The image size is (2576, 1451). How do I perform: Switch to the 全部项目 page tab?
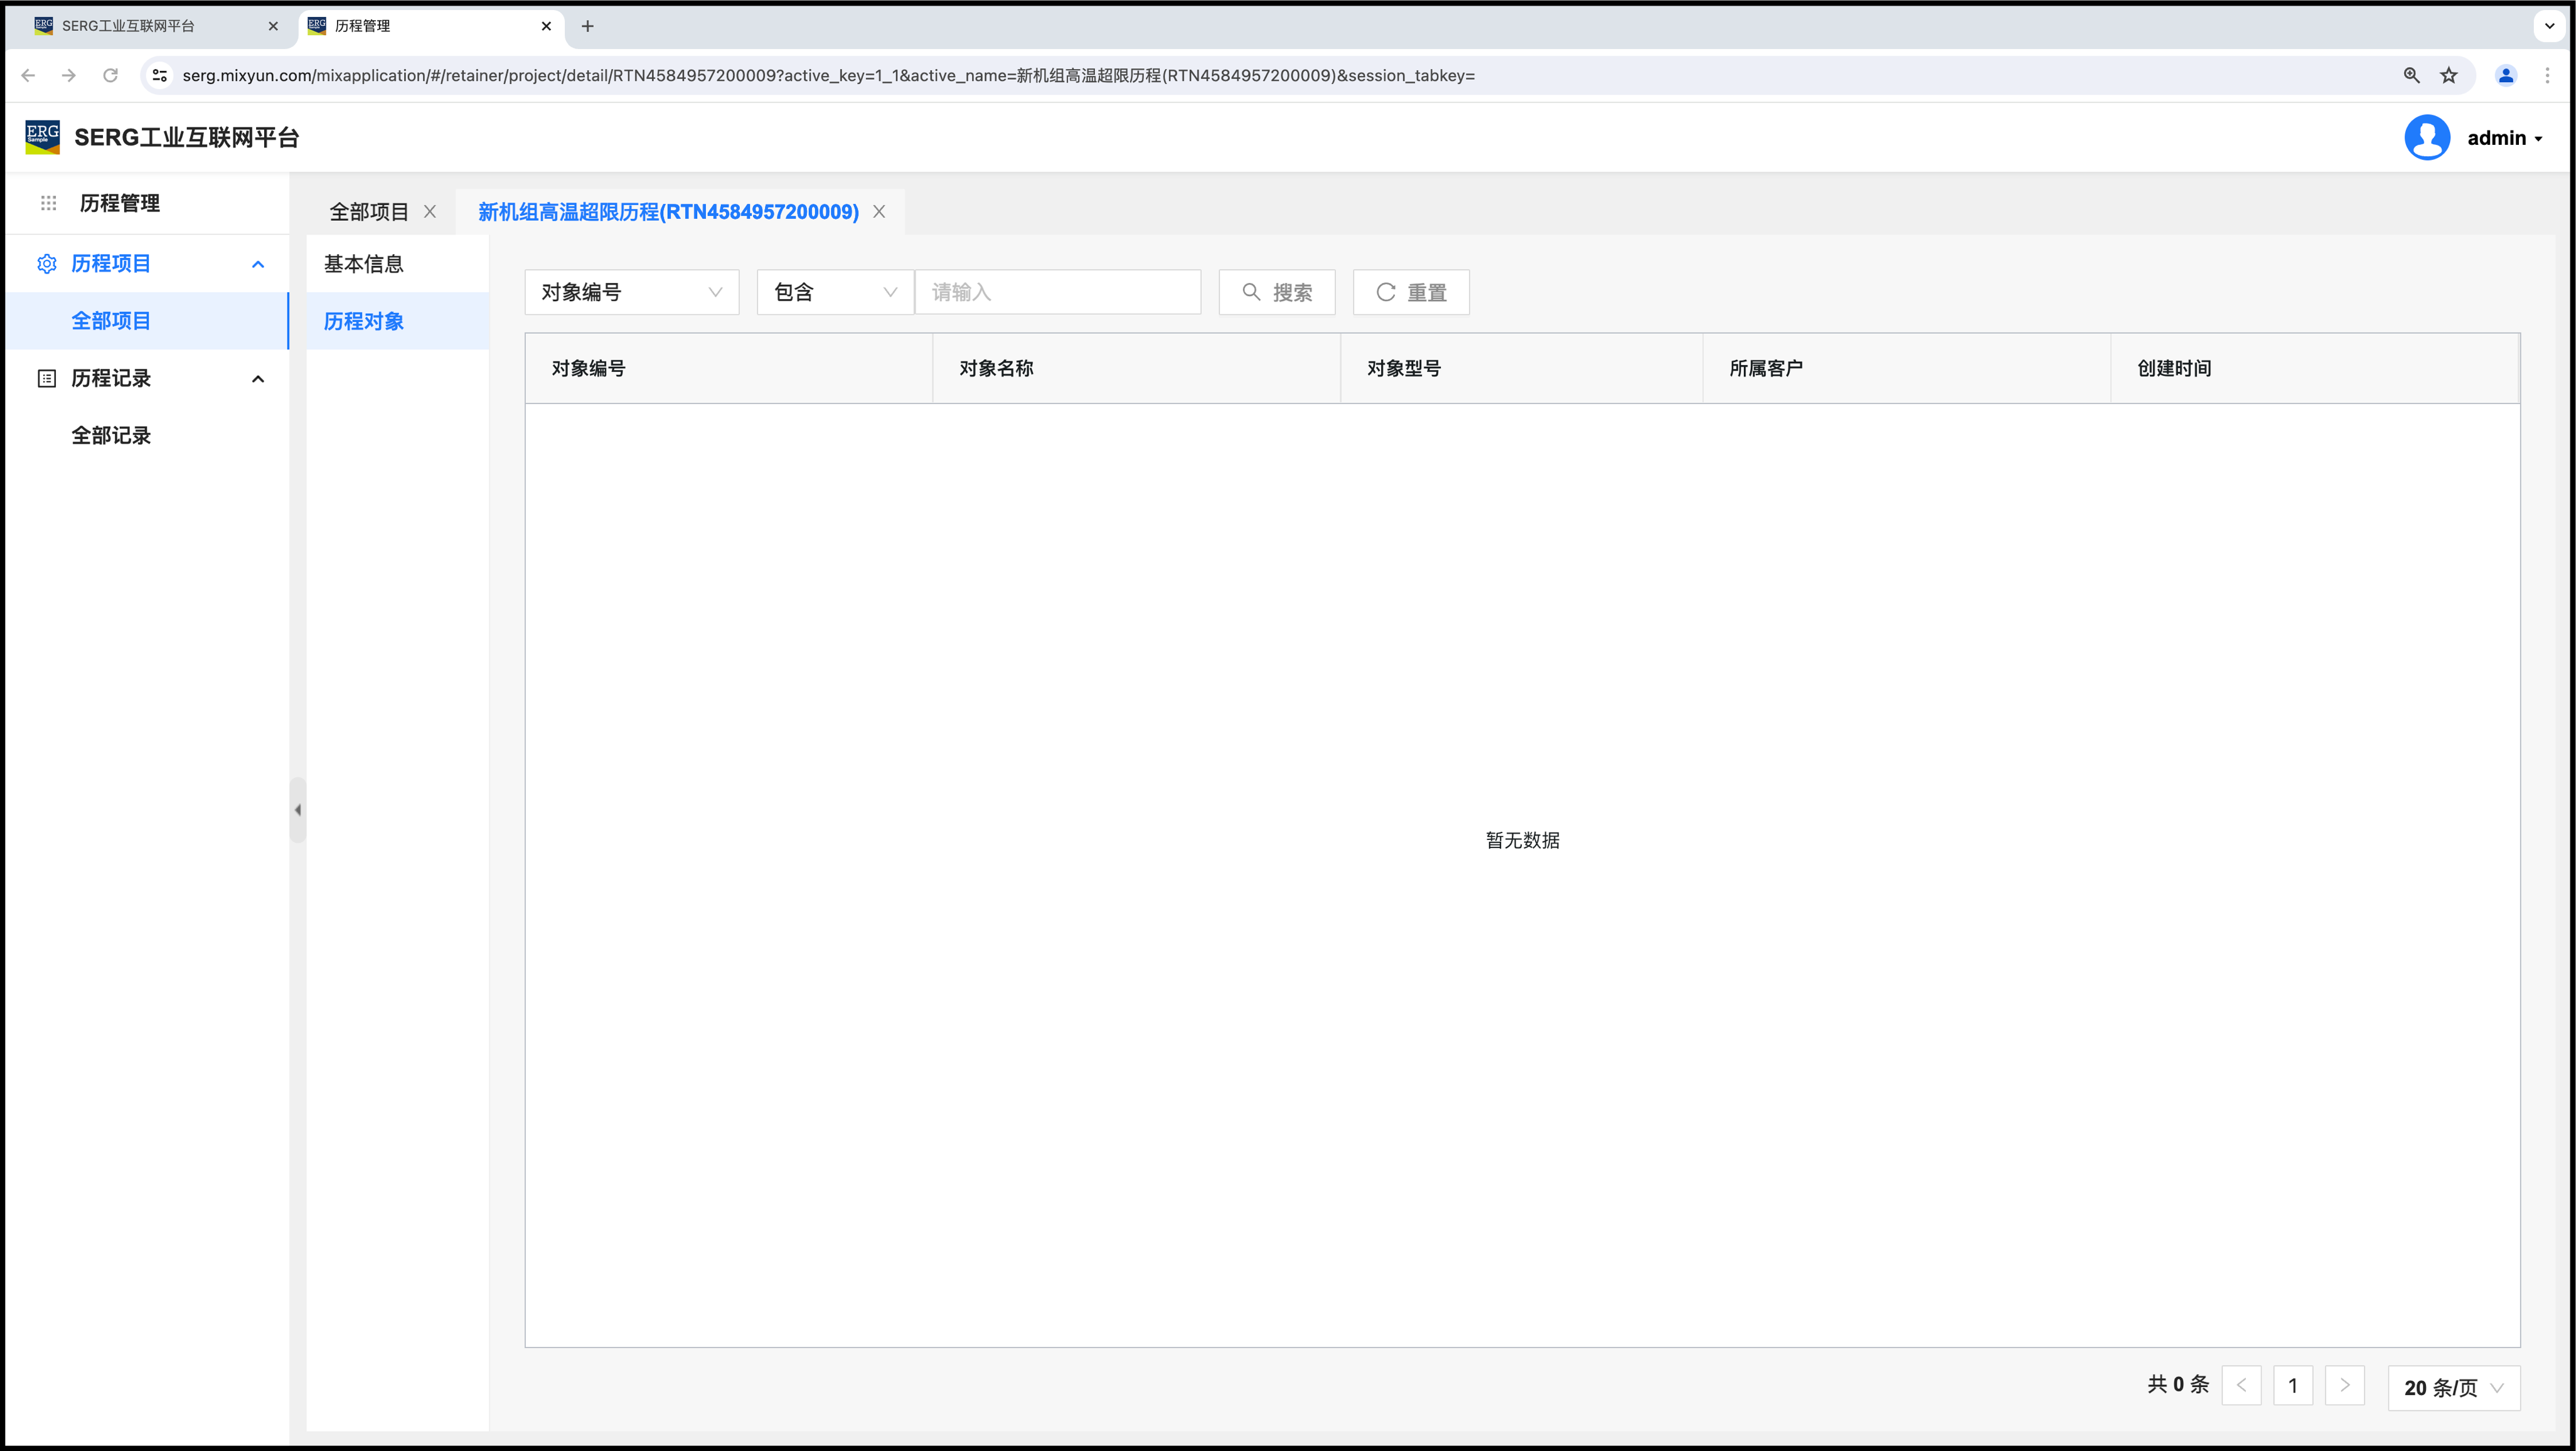click(x=369, y=212)
